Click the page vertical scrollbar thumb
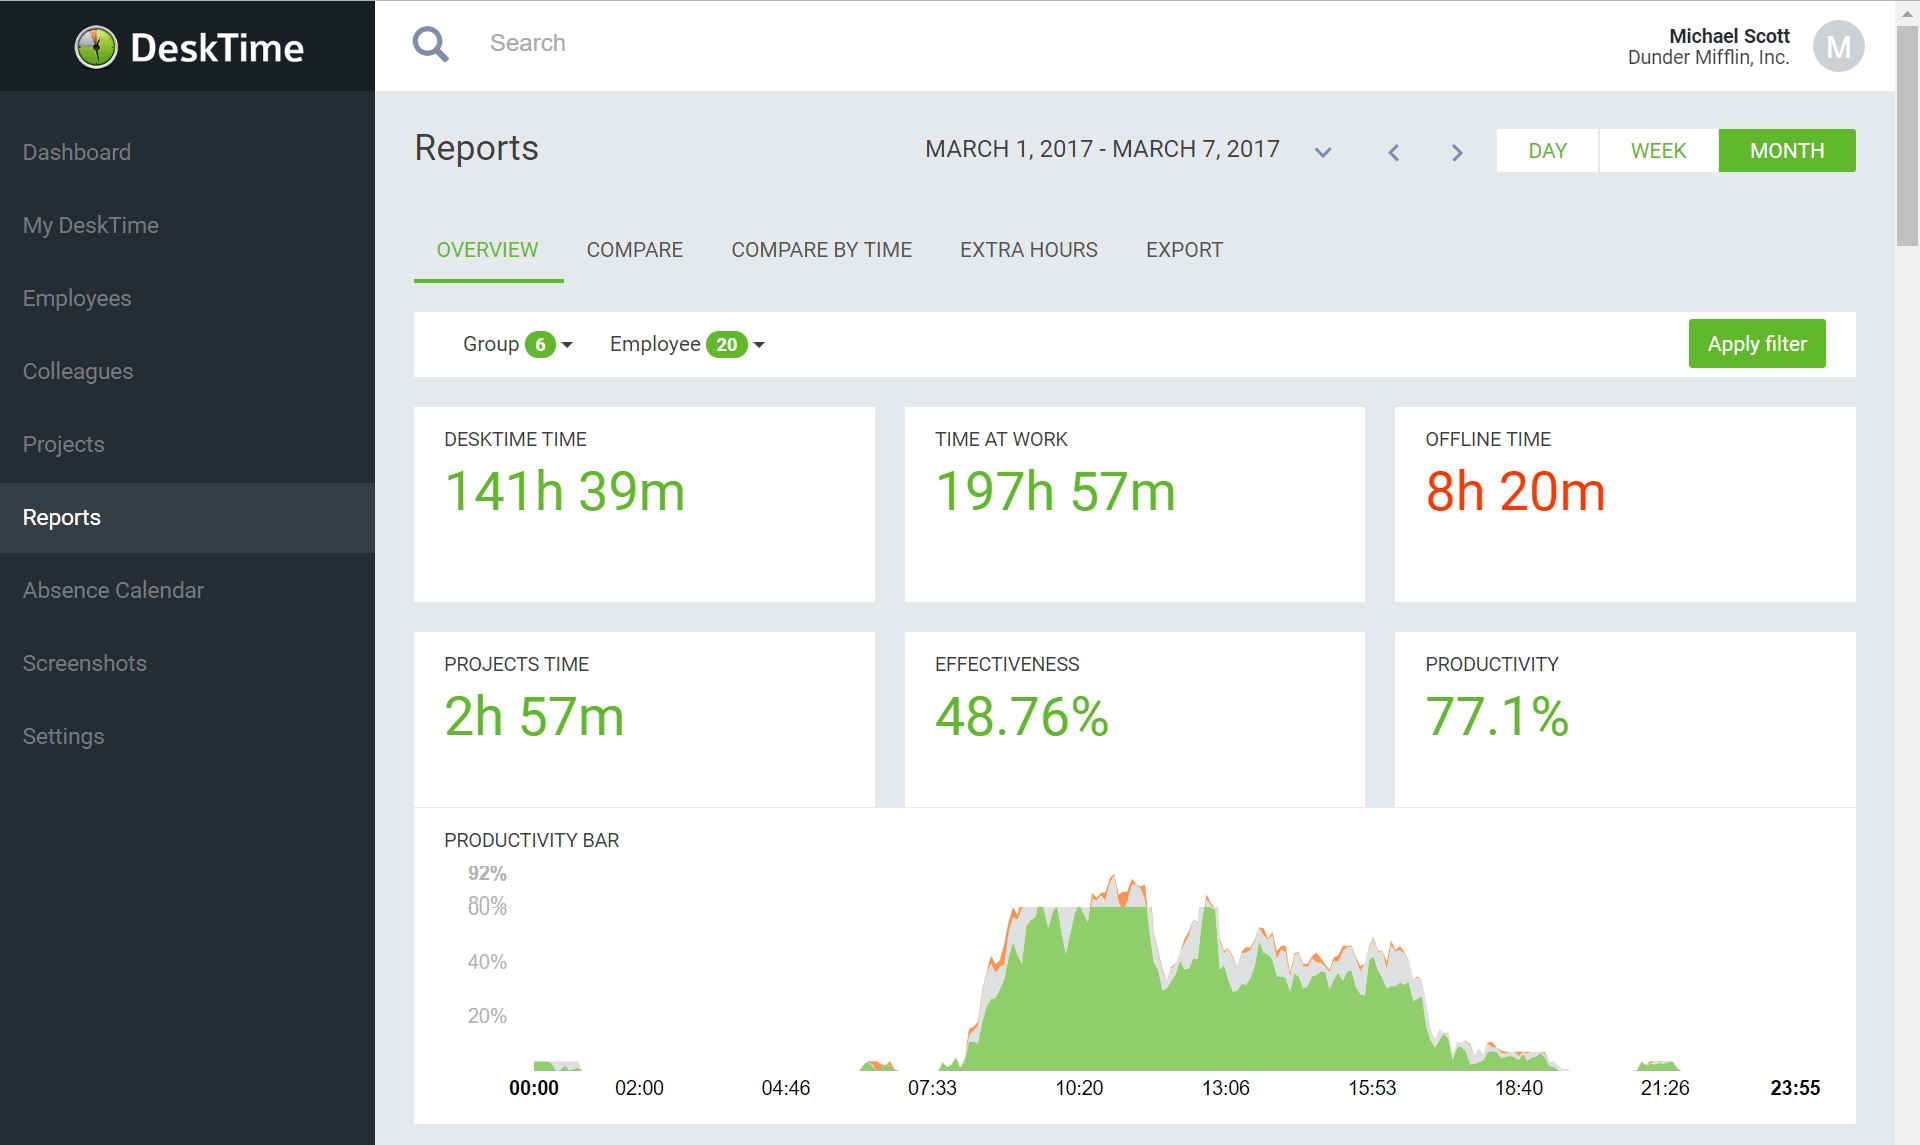1920x1145 pixels. click(1907, 135)
